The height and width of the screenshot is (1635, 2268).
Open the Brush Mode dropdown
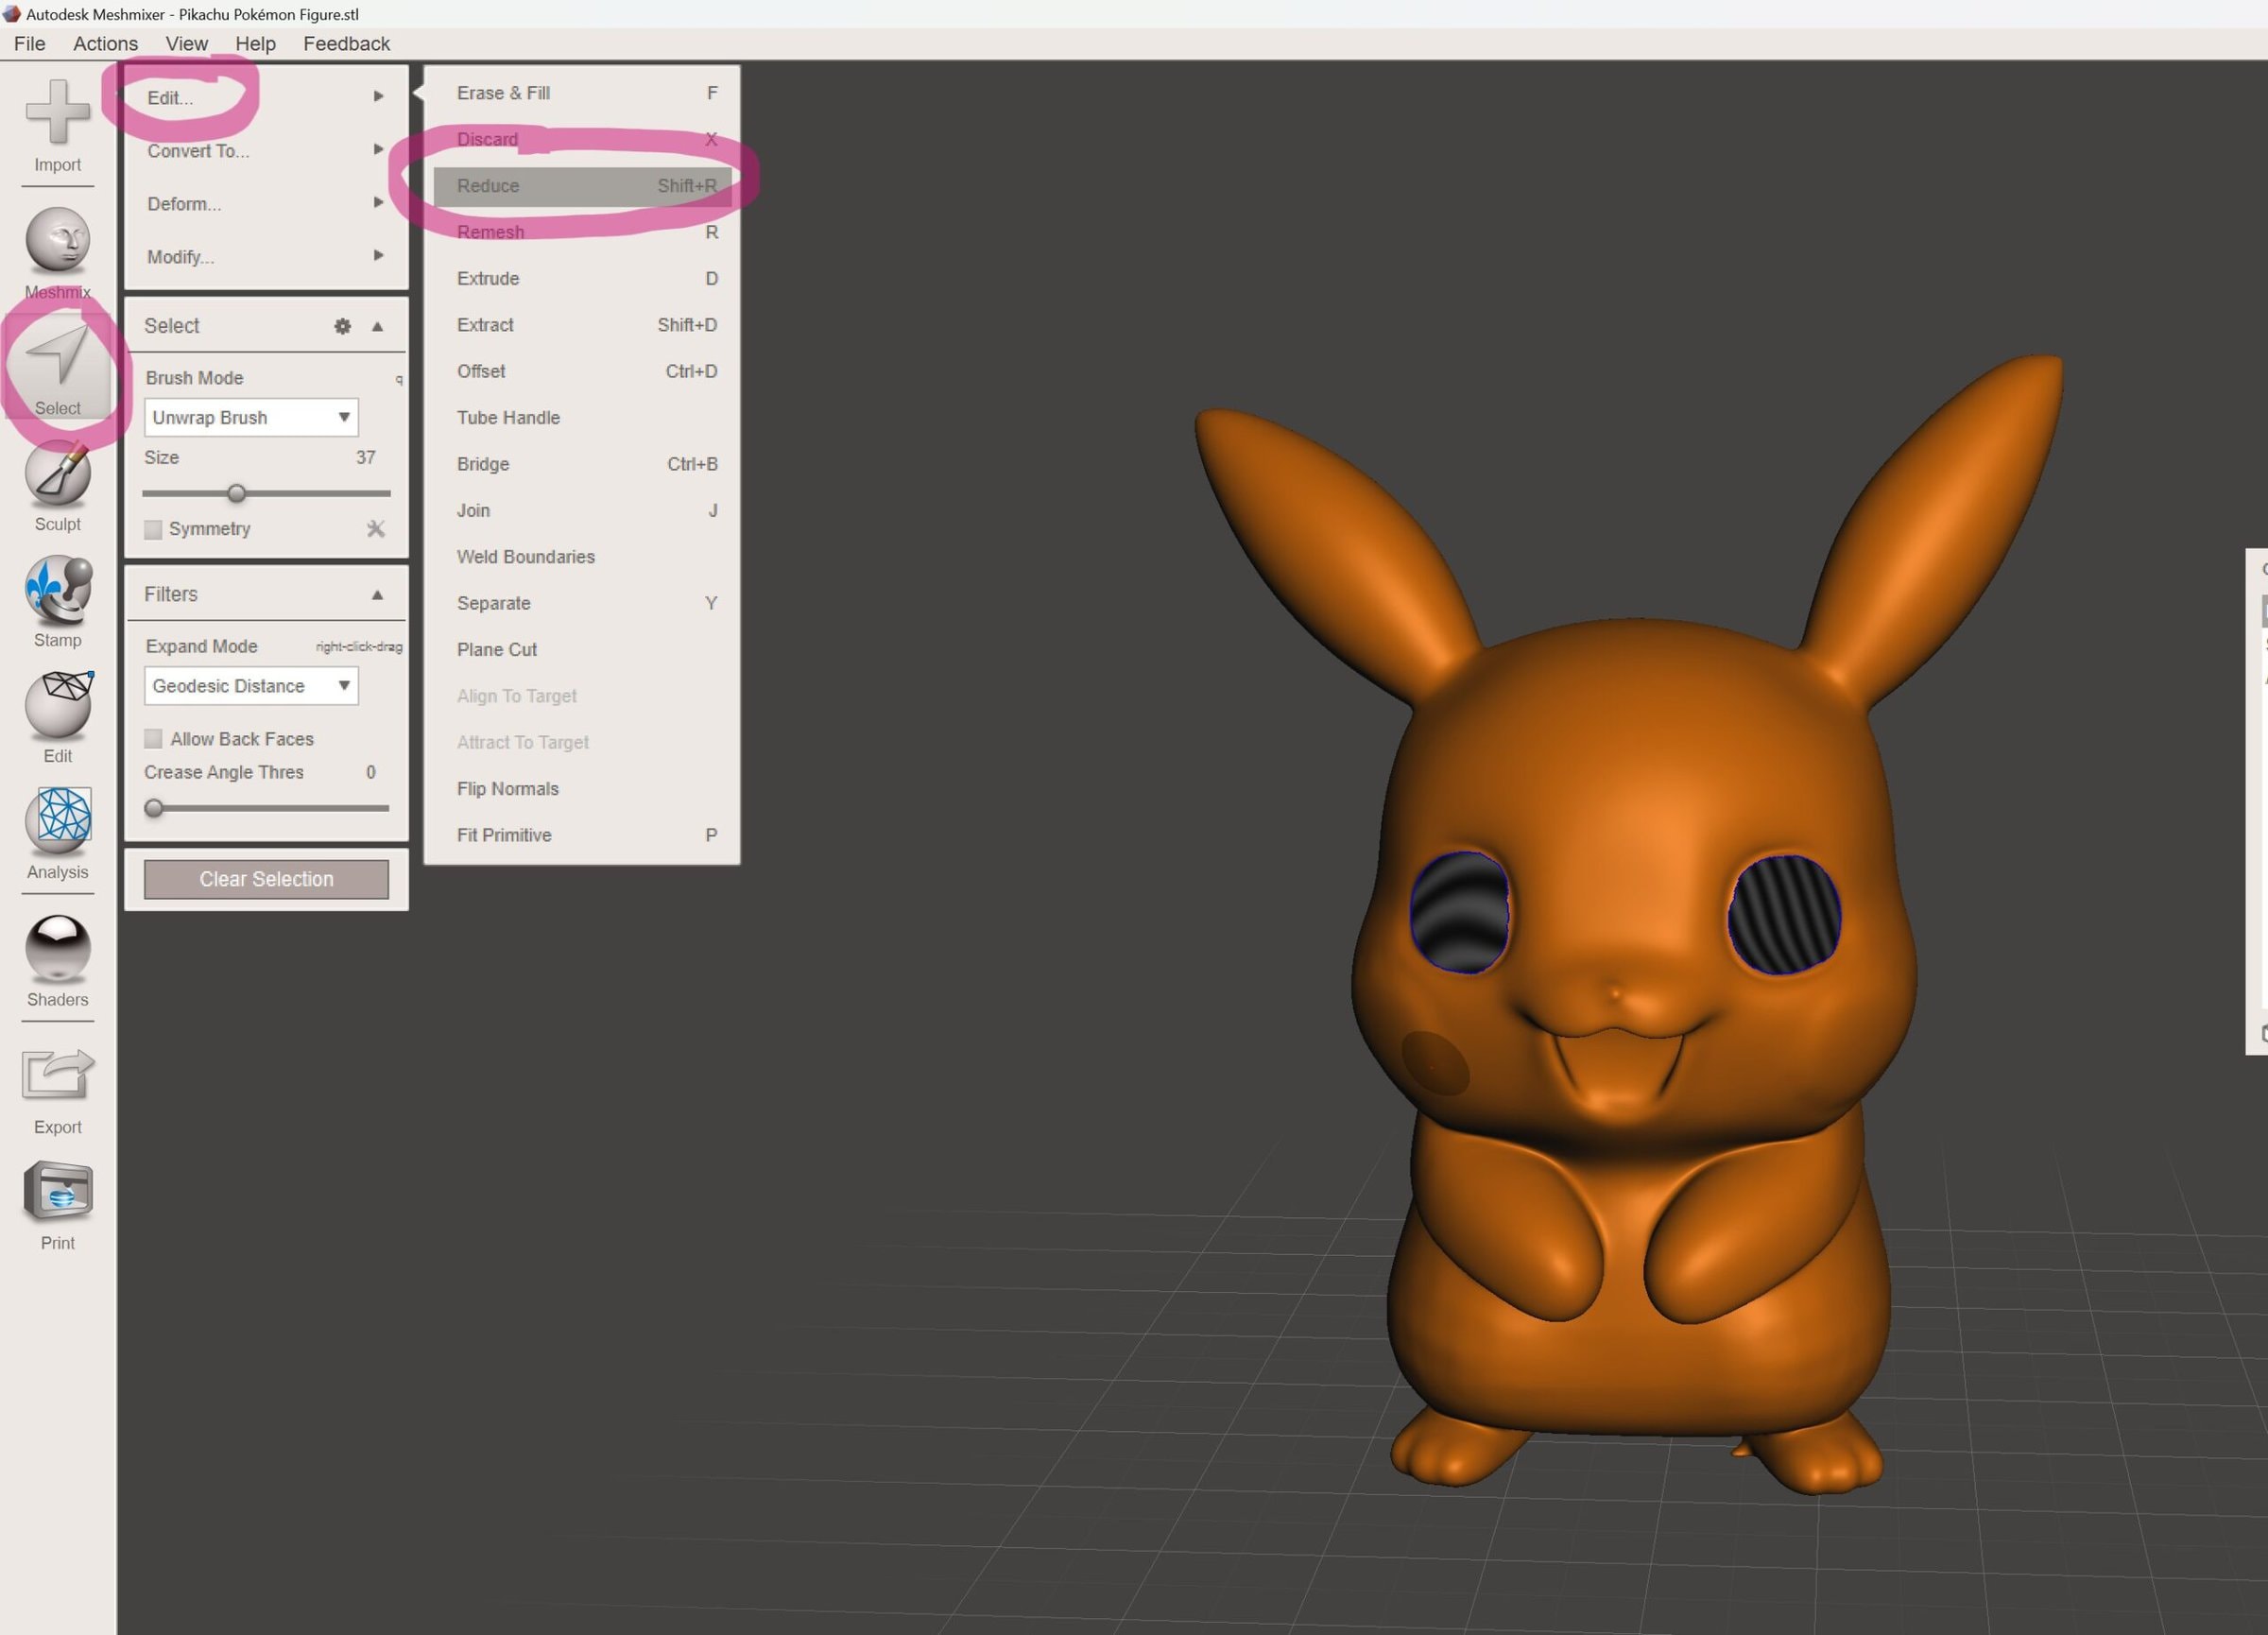[250, 417]
